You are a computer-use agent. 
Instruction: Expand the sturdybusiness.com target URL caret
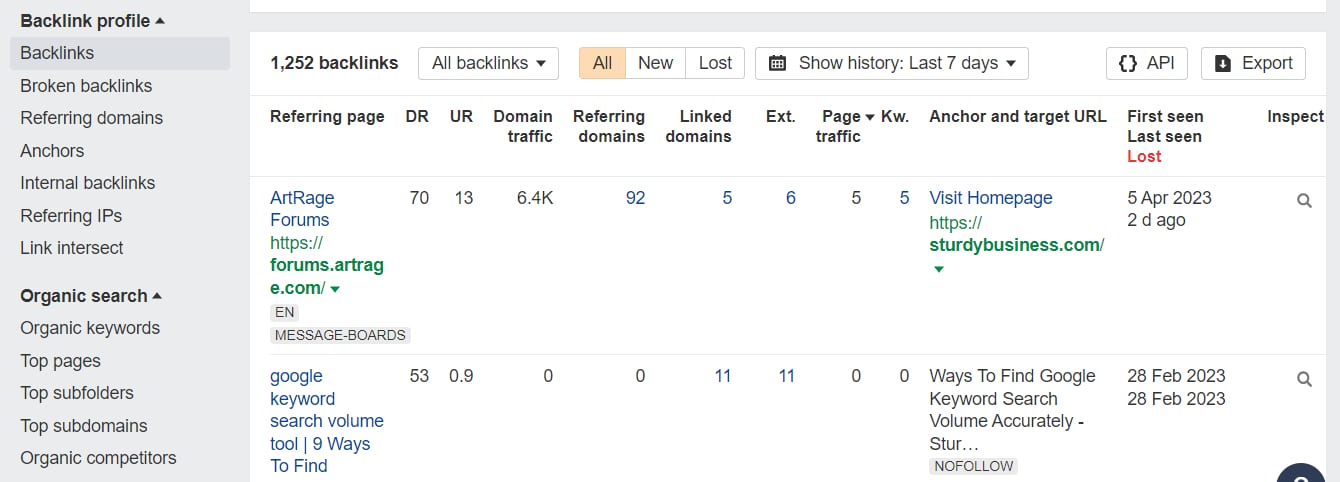coord(937,268)
